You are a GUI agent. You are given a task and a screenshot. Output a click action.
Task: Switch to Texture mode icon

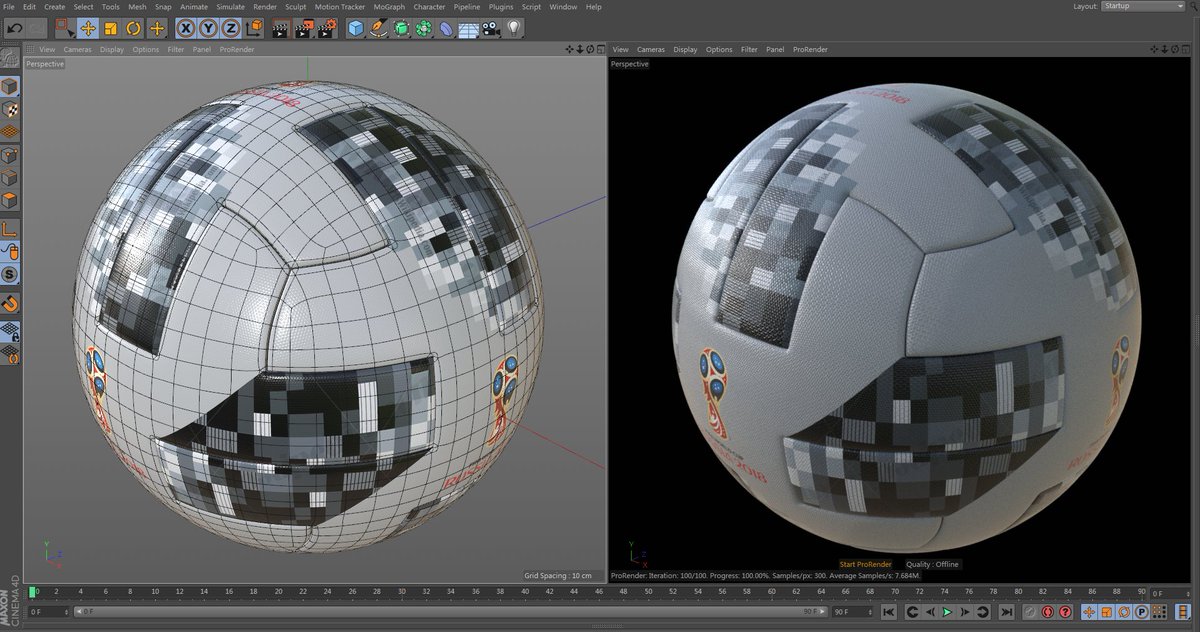(x=10, y=109)
